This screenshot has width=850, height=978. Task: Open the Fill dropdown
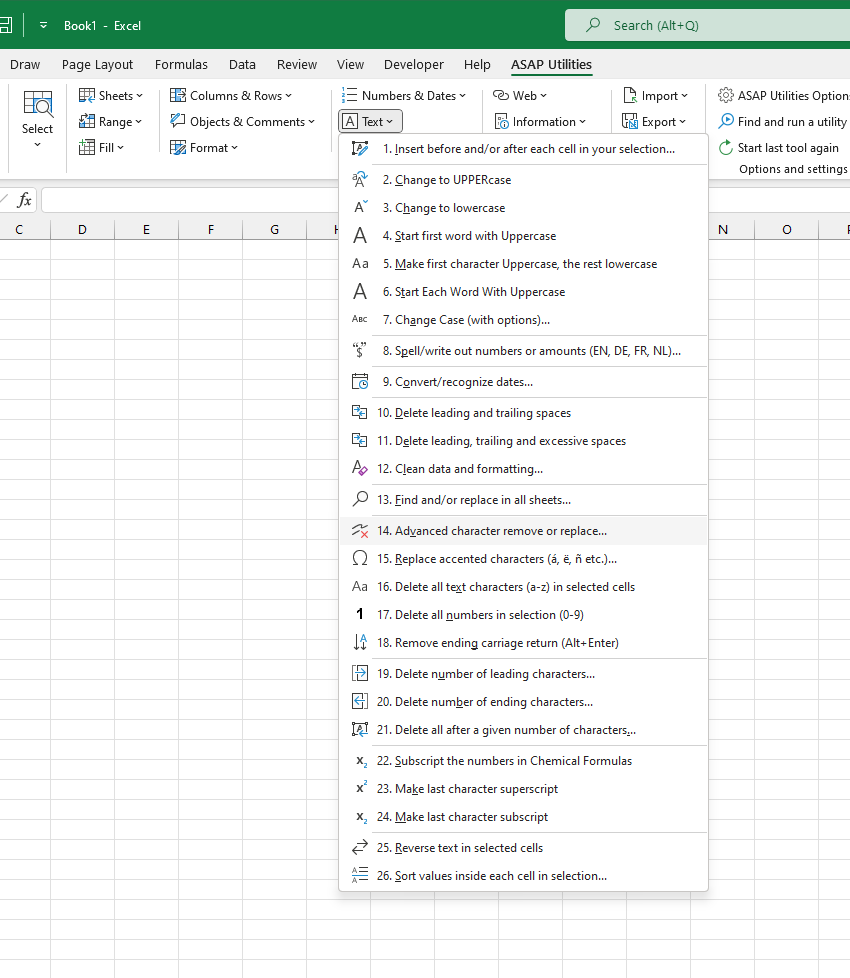point(101,148)
